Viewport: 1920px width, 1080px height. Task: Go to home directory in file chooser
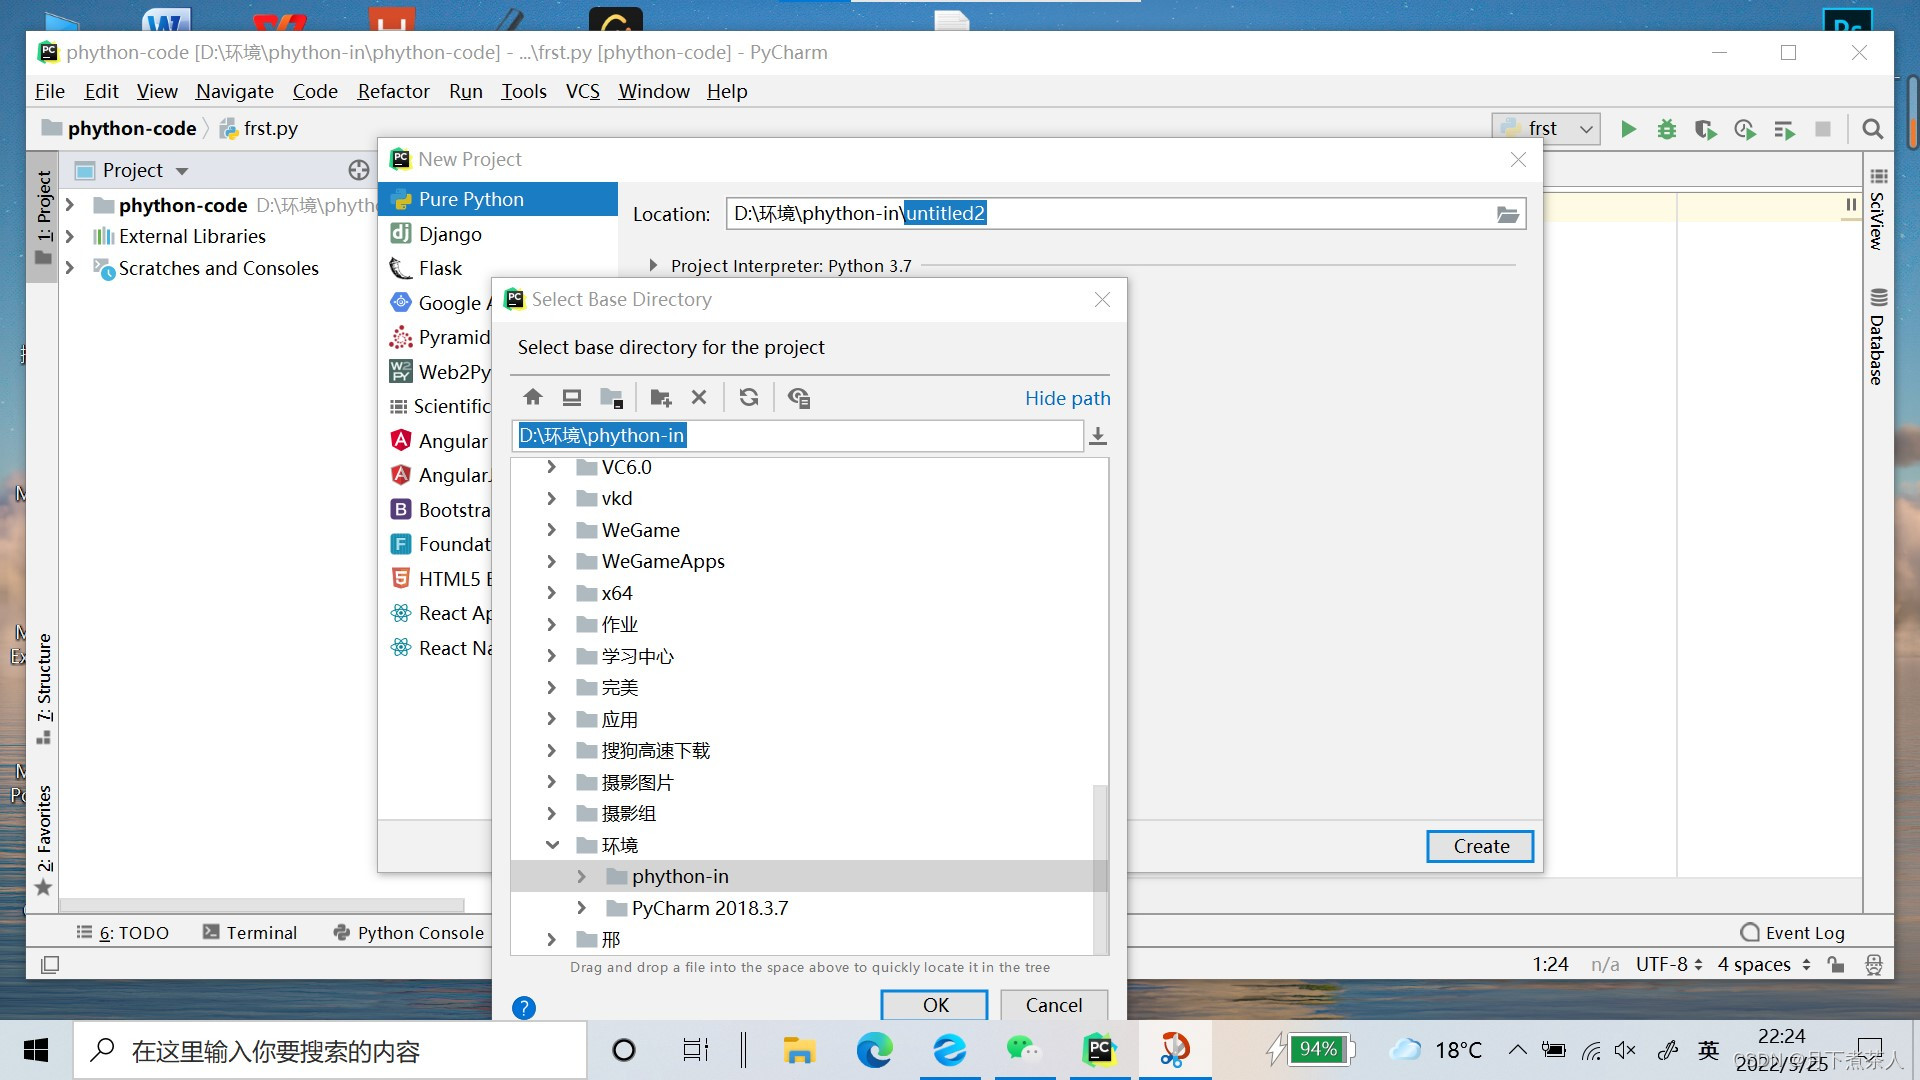[533, 398]
